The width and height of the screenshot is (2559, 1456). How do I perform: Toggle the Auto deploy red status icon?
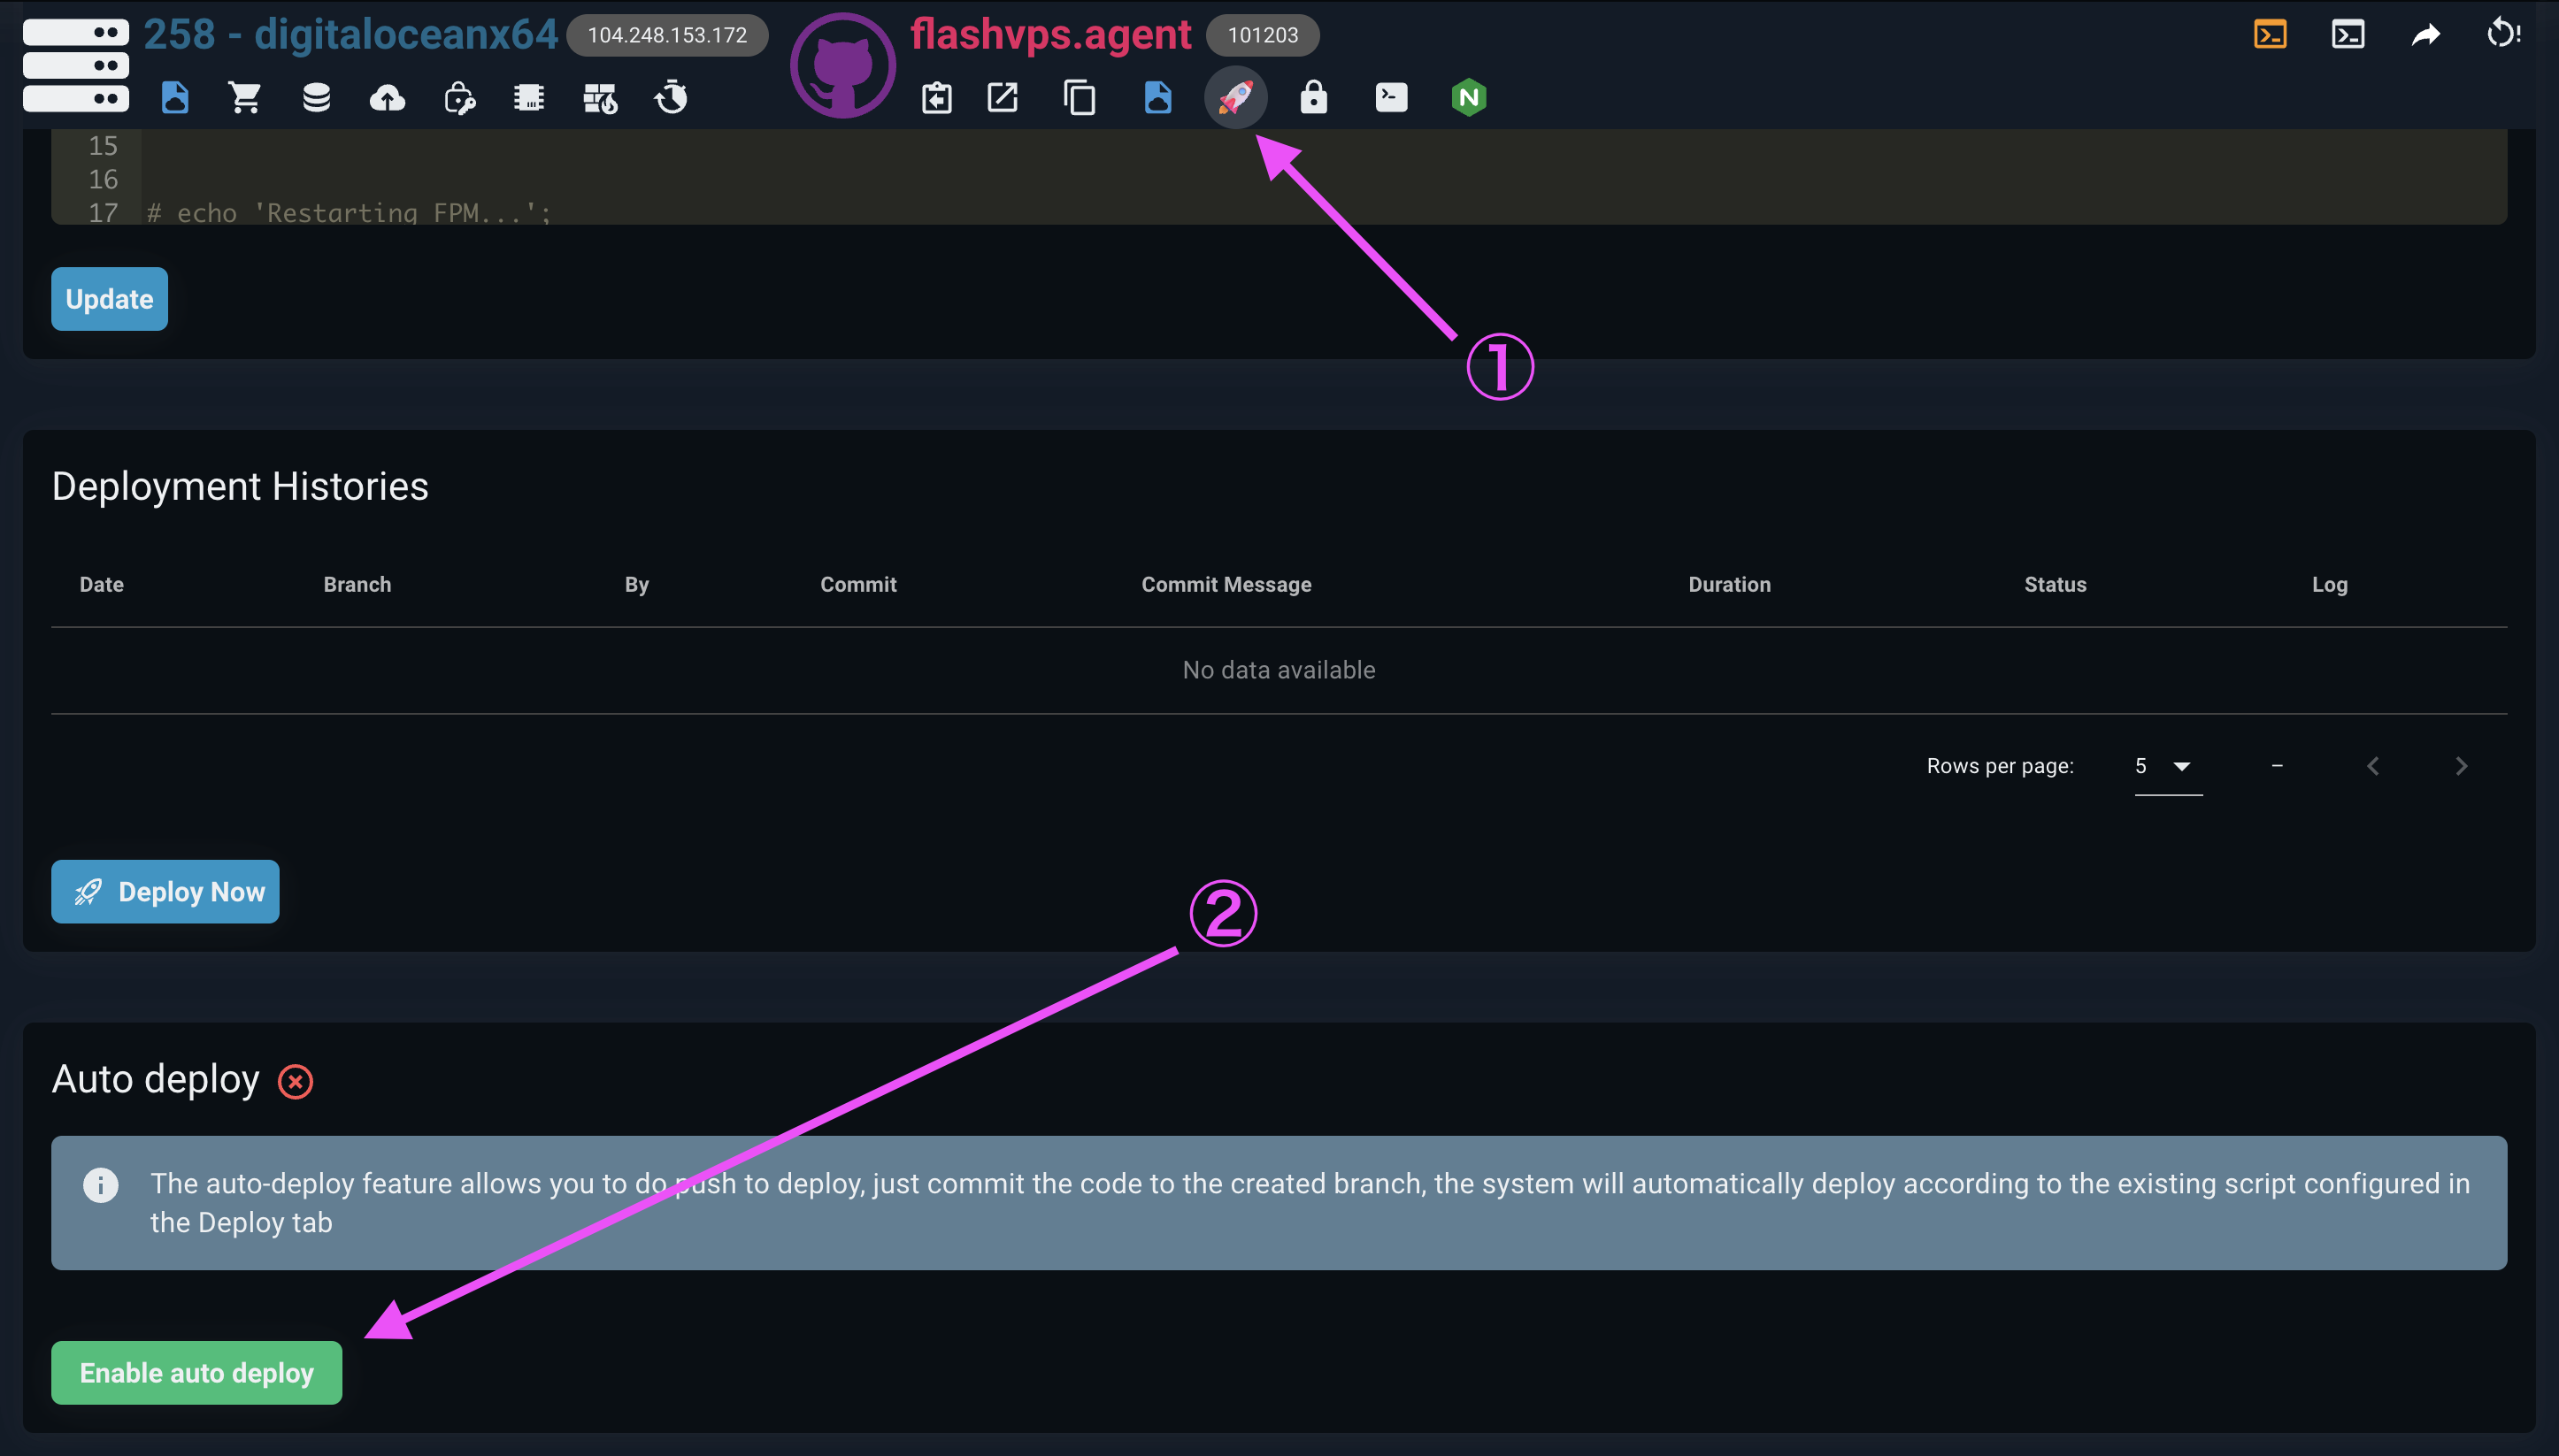[295, 1081]
